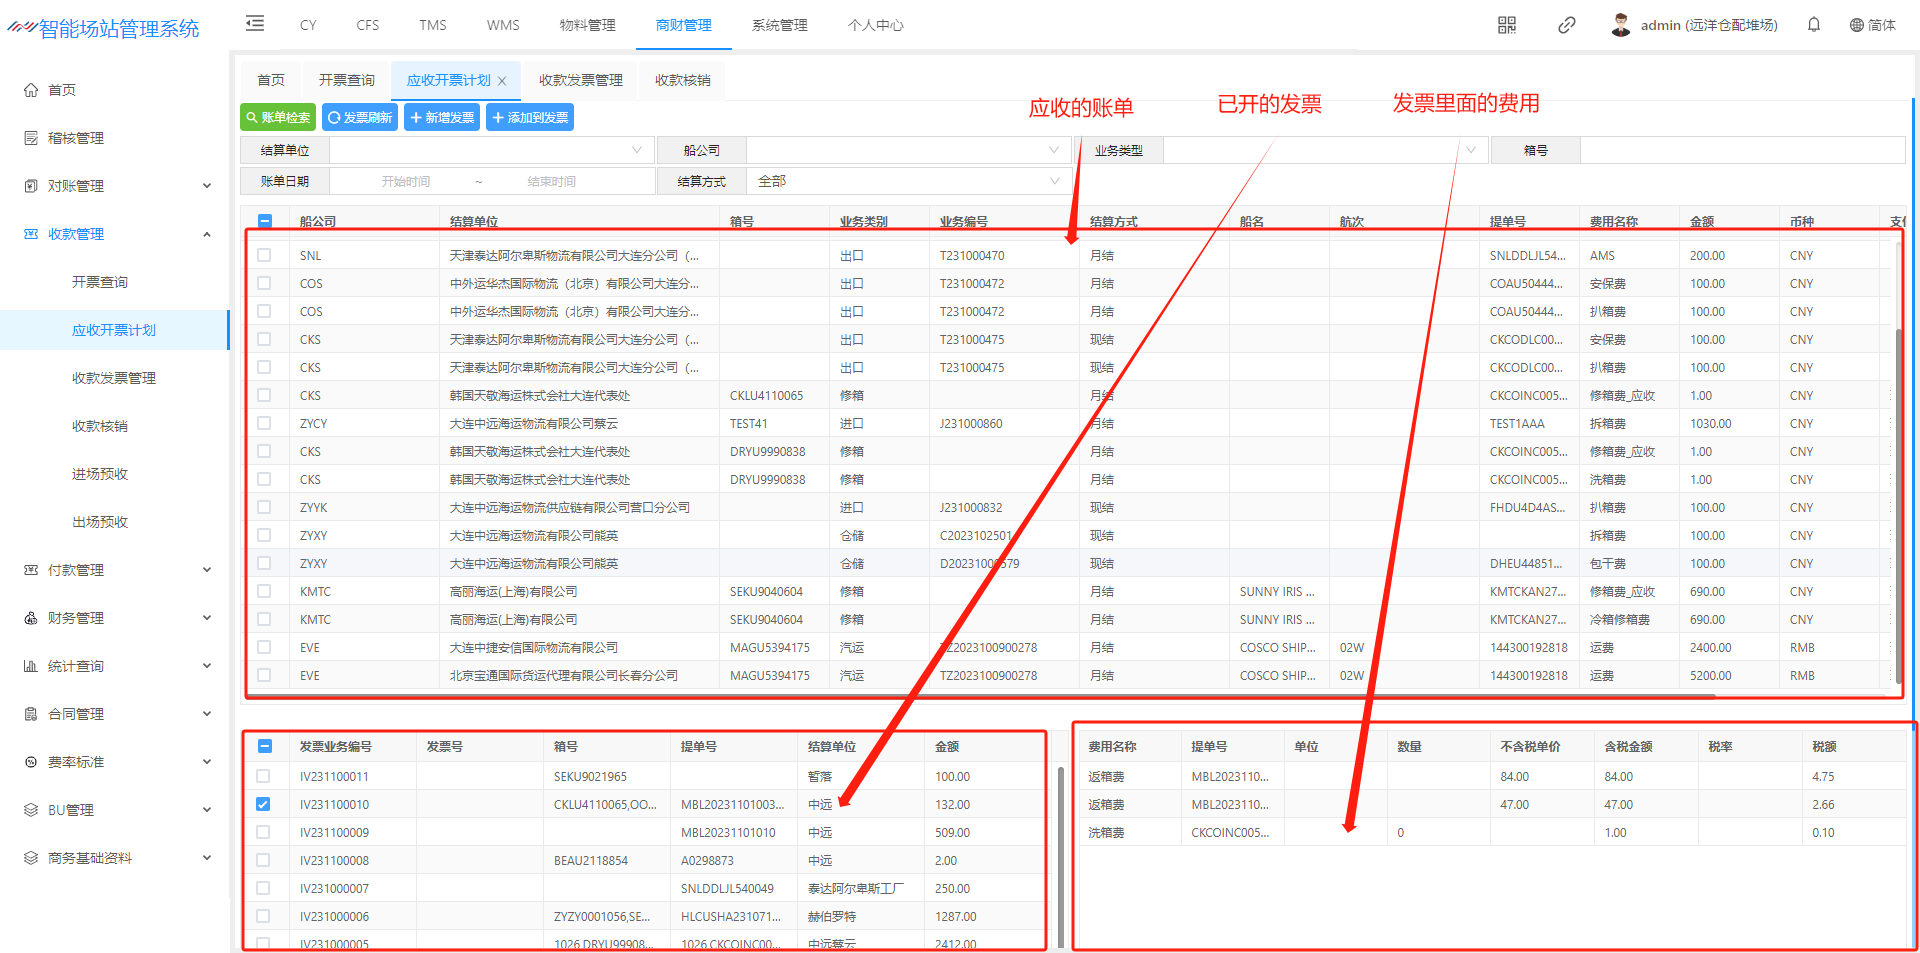Switch to the 收款核销 tab
The height and width of the screenshot is (953, 1920).
pyautogui.click(x=682, y=80)
